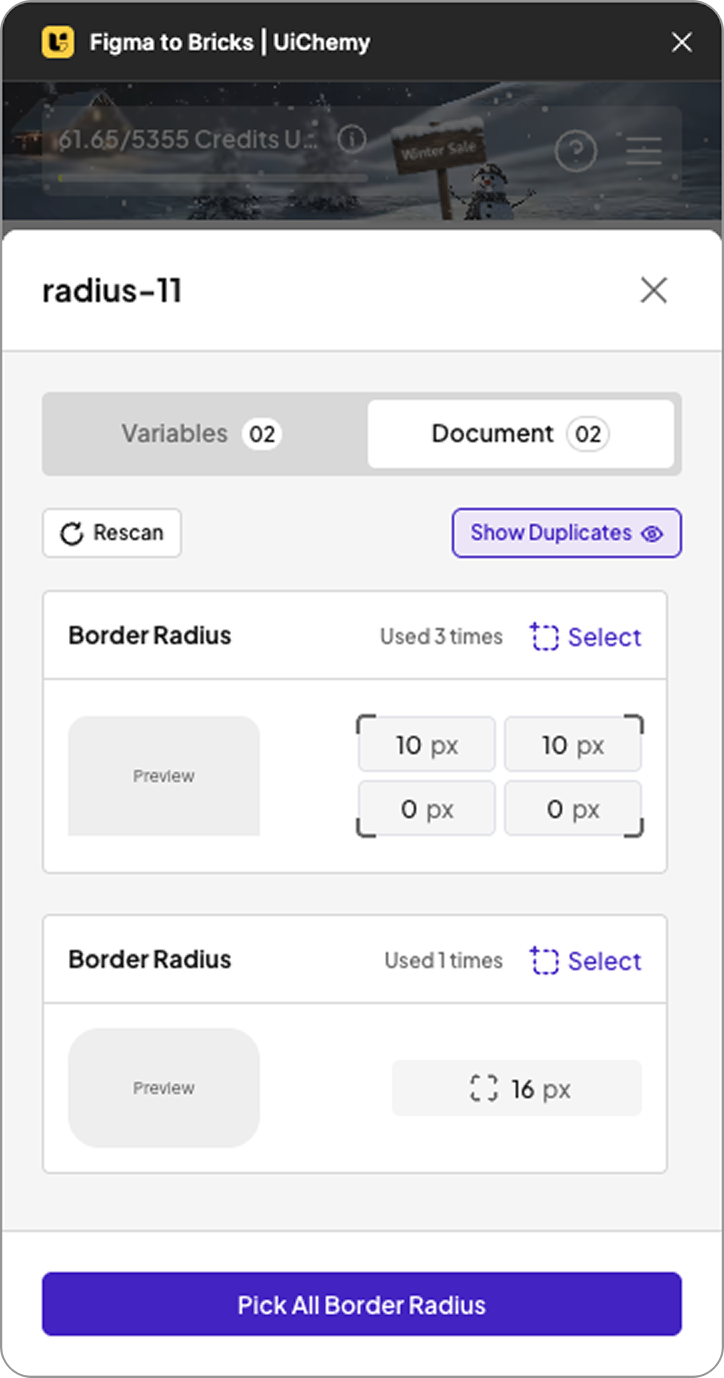Image resolution: width=724 pixels, height=1378 pixels.
Task: Close the Figma to Bricks plugin window
Action: pos(681,42)
